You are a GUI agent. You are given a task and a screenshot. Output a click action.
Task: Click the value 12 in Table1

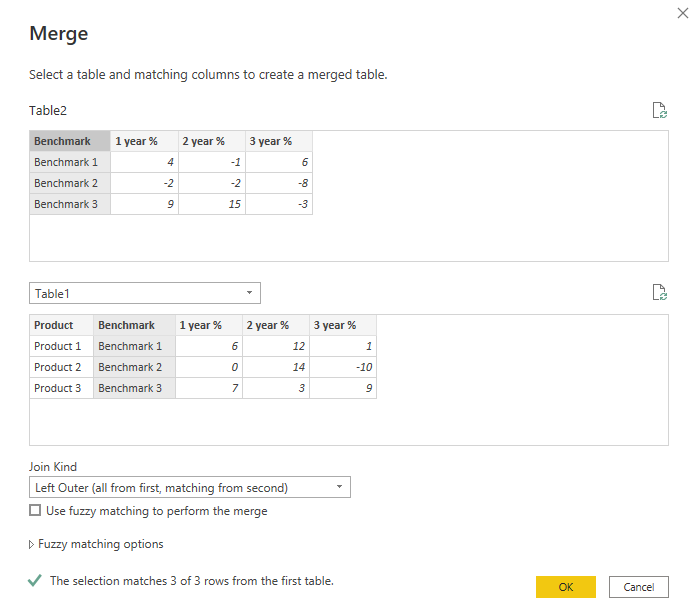point(276,346)
